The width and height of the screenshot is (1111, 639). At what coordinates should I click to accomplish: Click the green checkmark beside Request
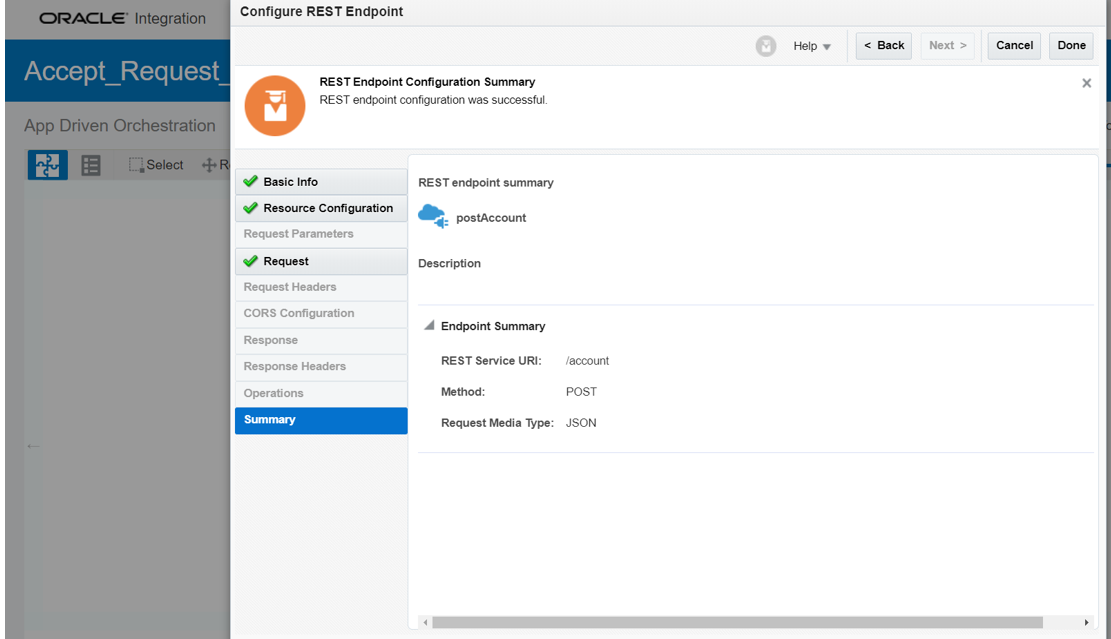click(x=251, y=261)
